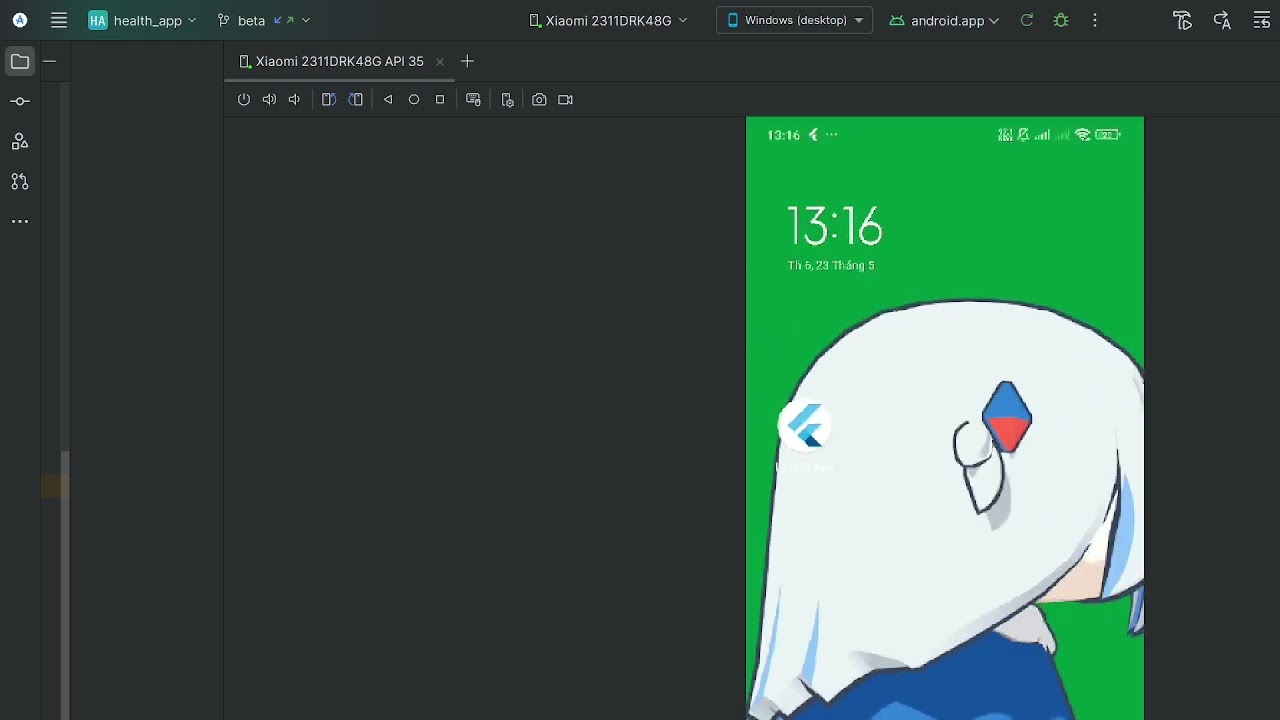The height and width of the screenshot is (720, 1280).
Task: Tap the battery indicator in phone status bar
Action: [x=1108, y=135]
